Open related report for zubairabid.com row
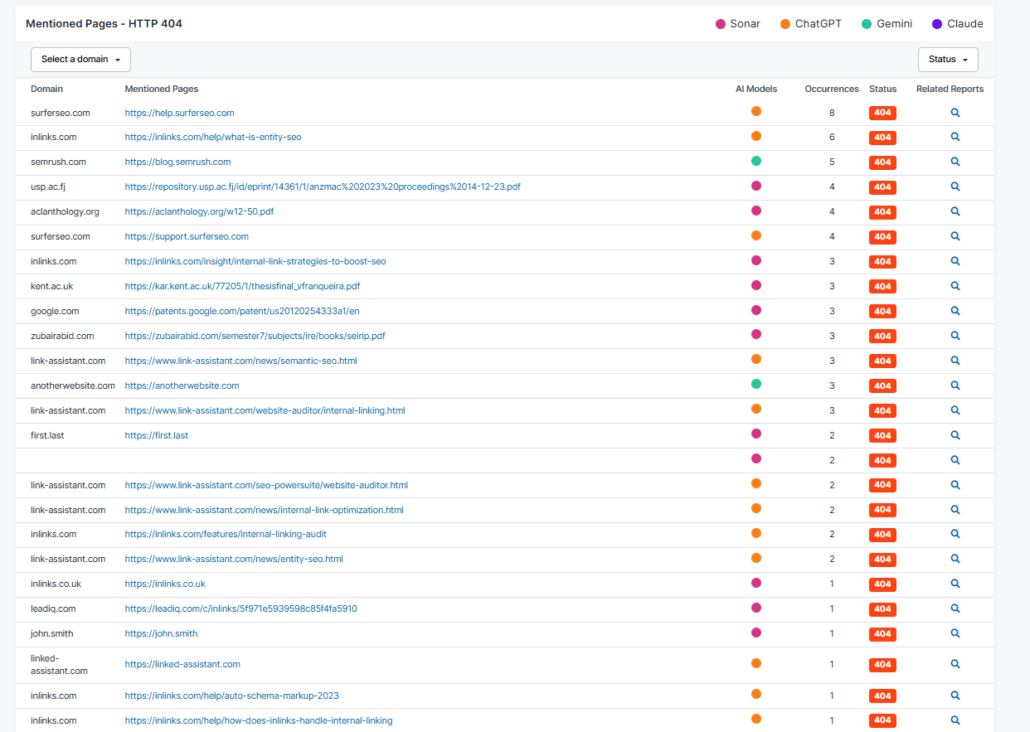Screen dimensions: 1030x732 pos(955,336)
